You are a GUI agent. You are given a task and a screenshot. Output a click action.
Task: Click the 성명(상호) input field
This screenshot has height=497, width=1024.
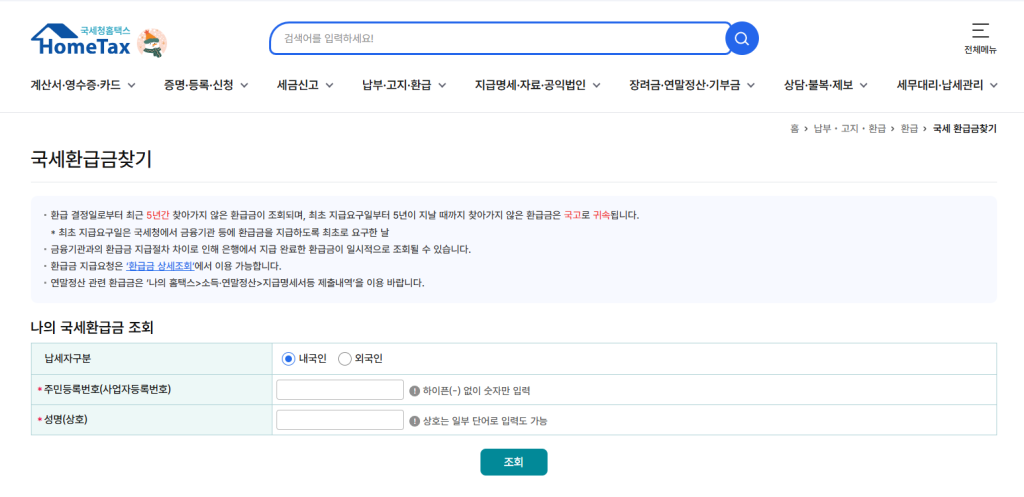[340, 420]
